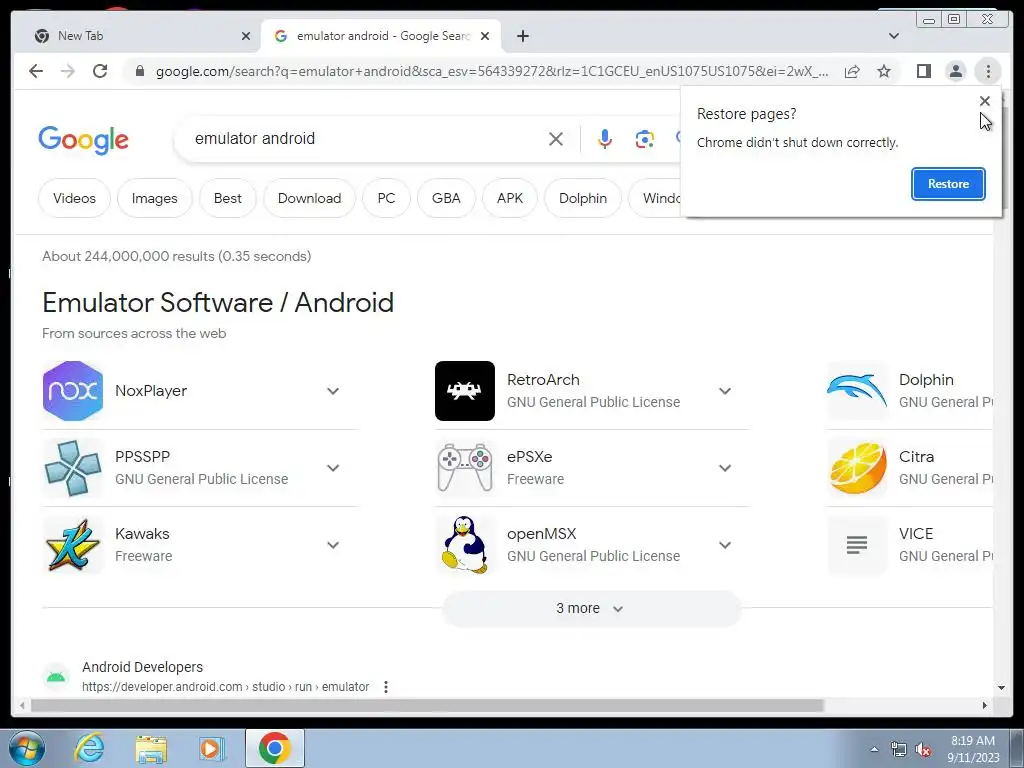Open more options for Android Developers result
The width and height of the screenshot is (1024, 768).
pos(386,687)
